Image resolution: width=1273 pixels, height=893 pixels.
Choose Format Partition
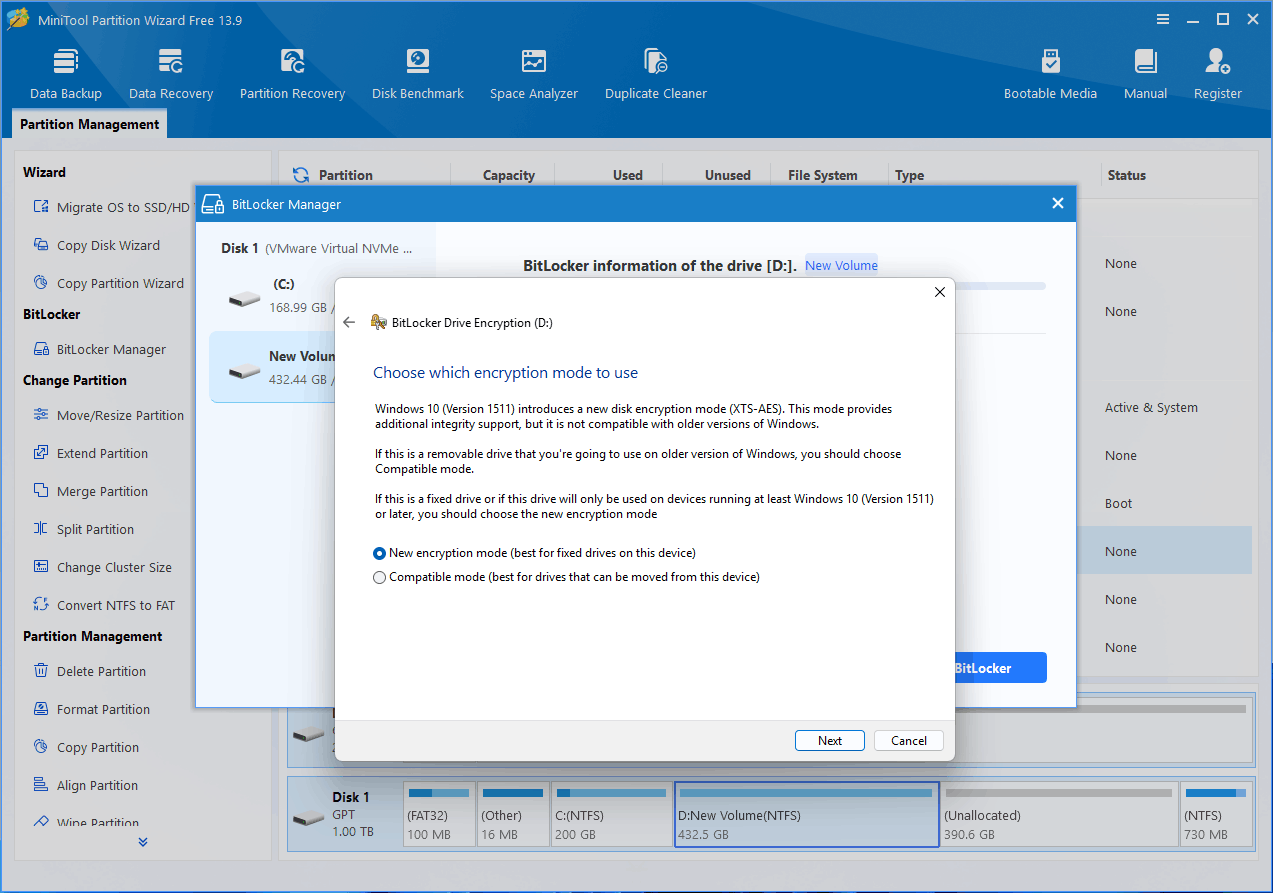(x=91, y=709)
